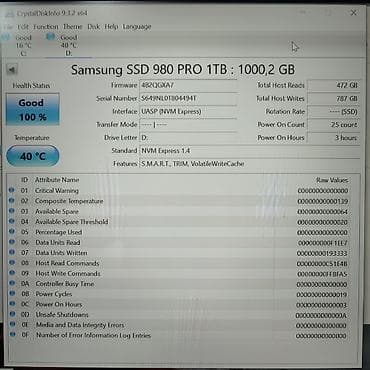Select the Percentage Used attribute name
The width and height of the screenshot is (370, 370).
pos(59,232)
